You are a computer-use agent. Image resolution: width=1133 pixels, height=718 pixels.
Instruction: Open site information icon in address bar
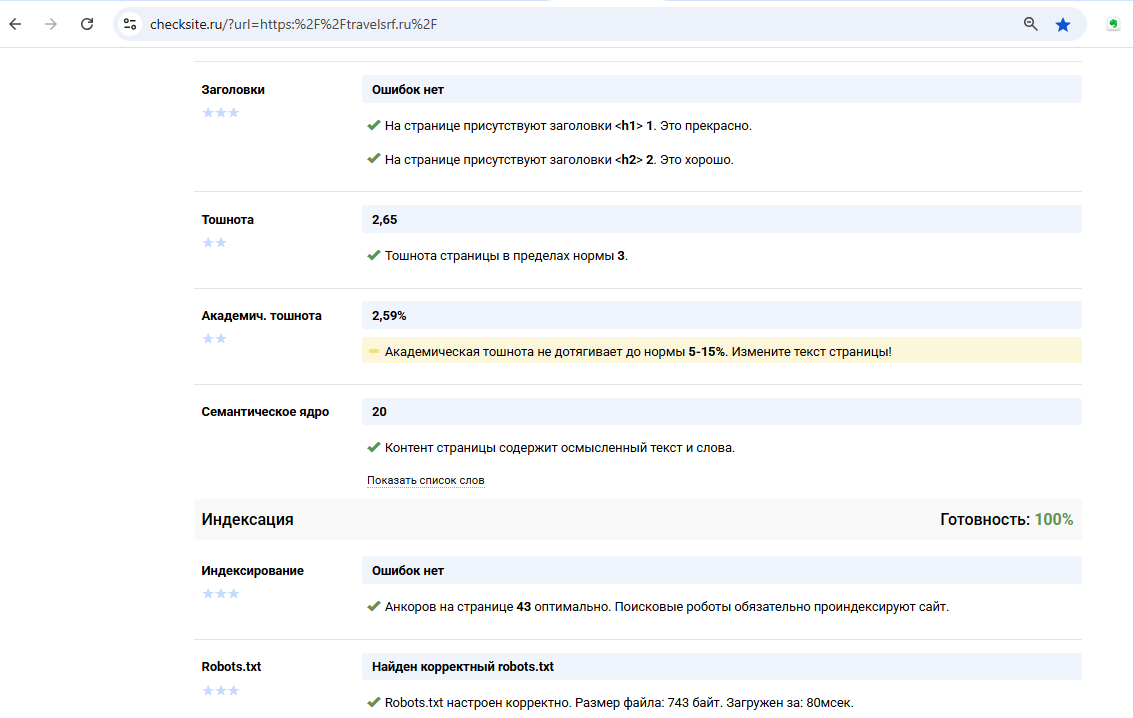tap(130, 24)
